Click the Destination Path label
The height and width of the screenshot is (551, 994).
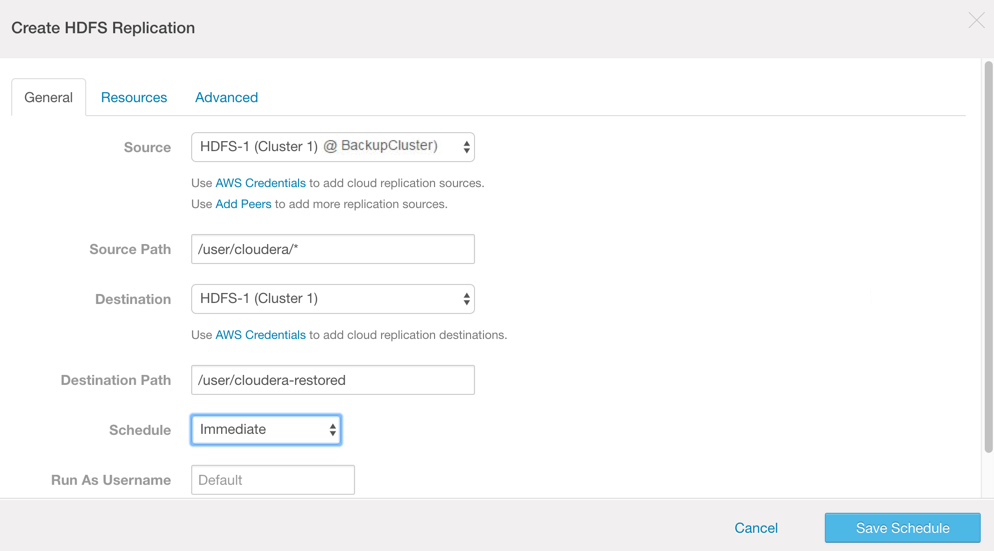tap(116, 380)
